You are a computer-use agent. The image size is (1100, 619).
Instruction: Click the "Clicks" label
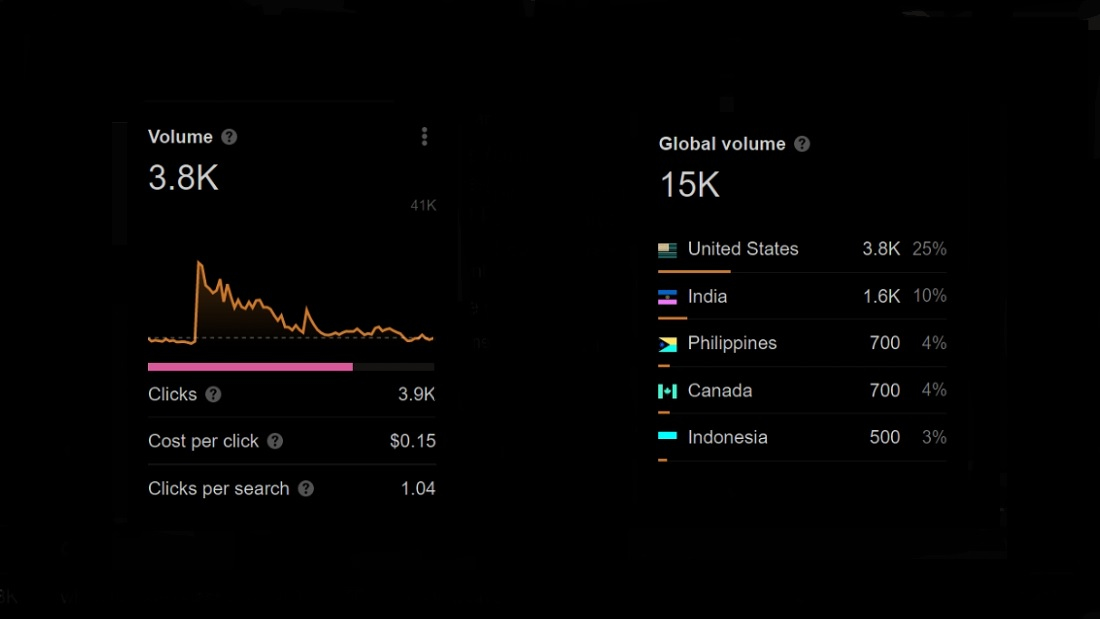pos(173,394)
